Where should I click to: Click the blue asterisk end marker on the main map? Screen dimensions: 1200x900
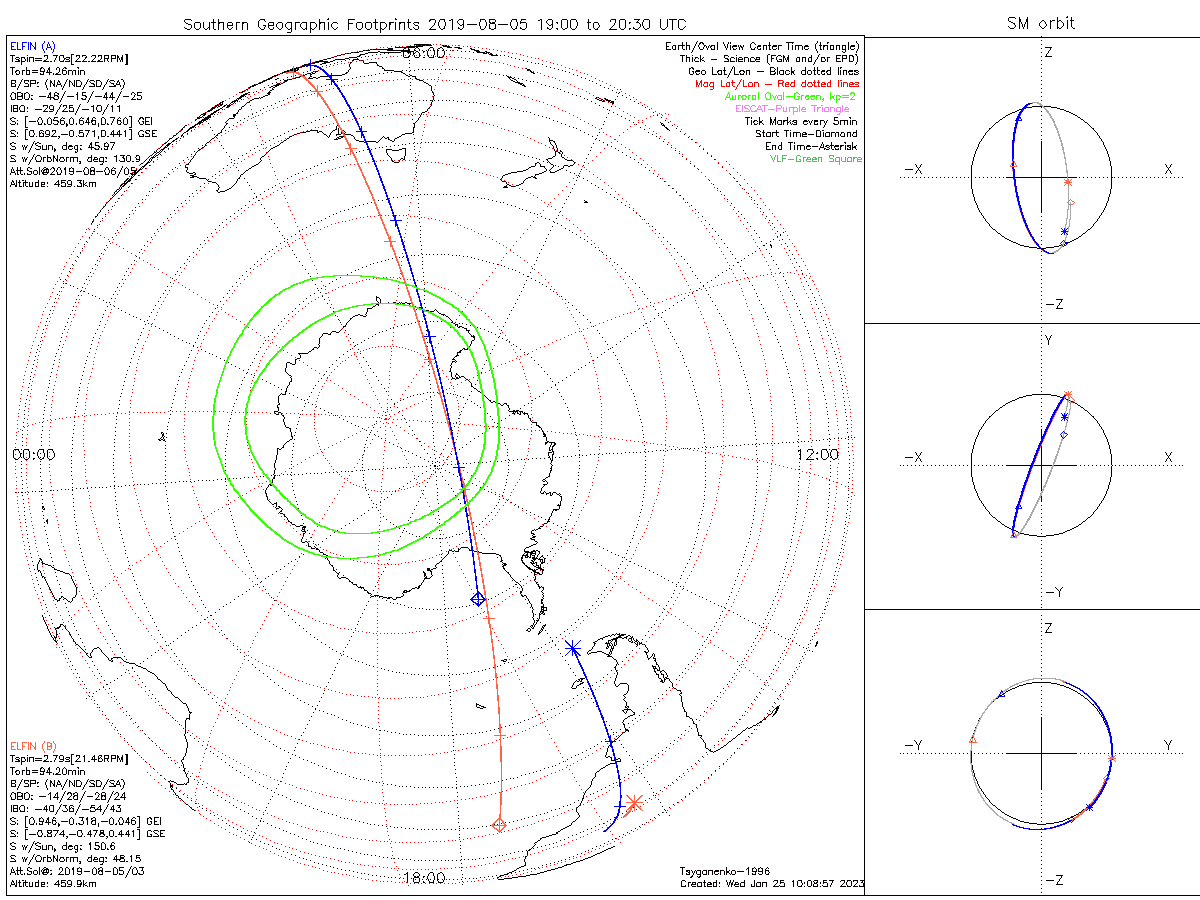(x=572, y=648)
